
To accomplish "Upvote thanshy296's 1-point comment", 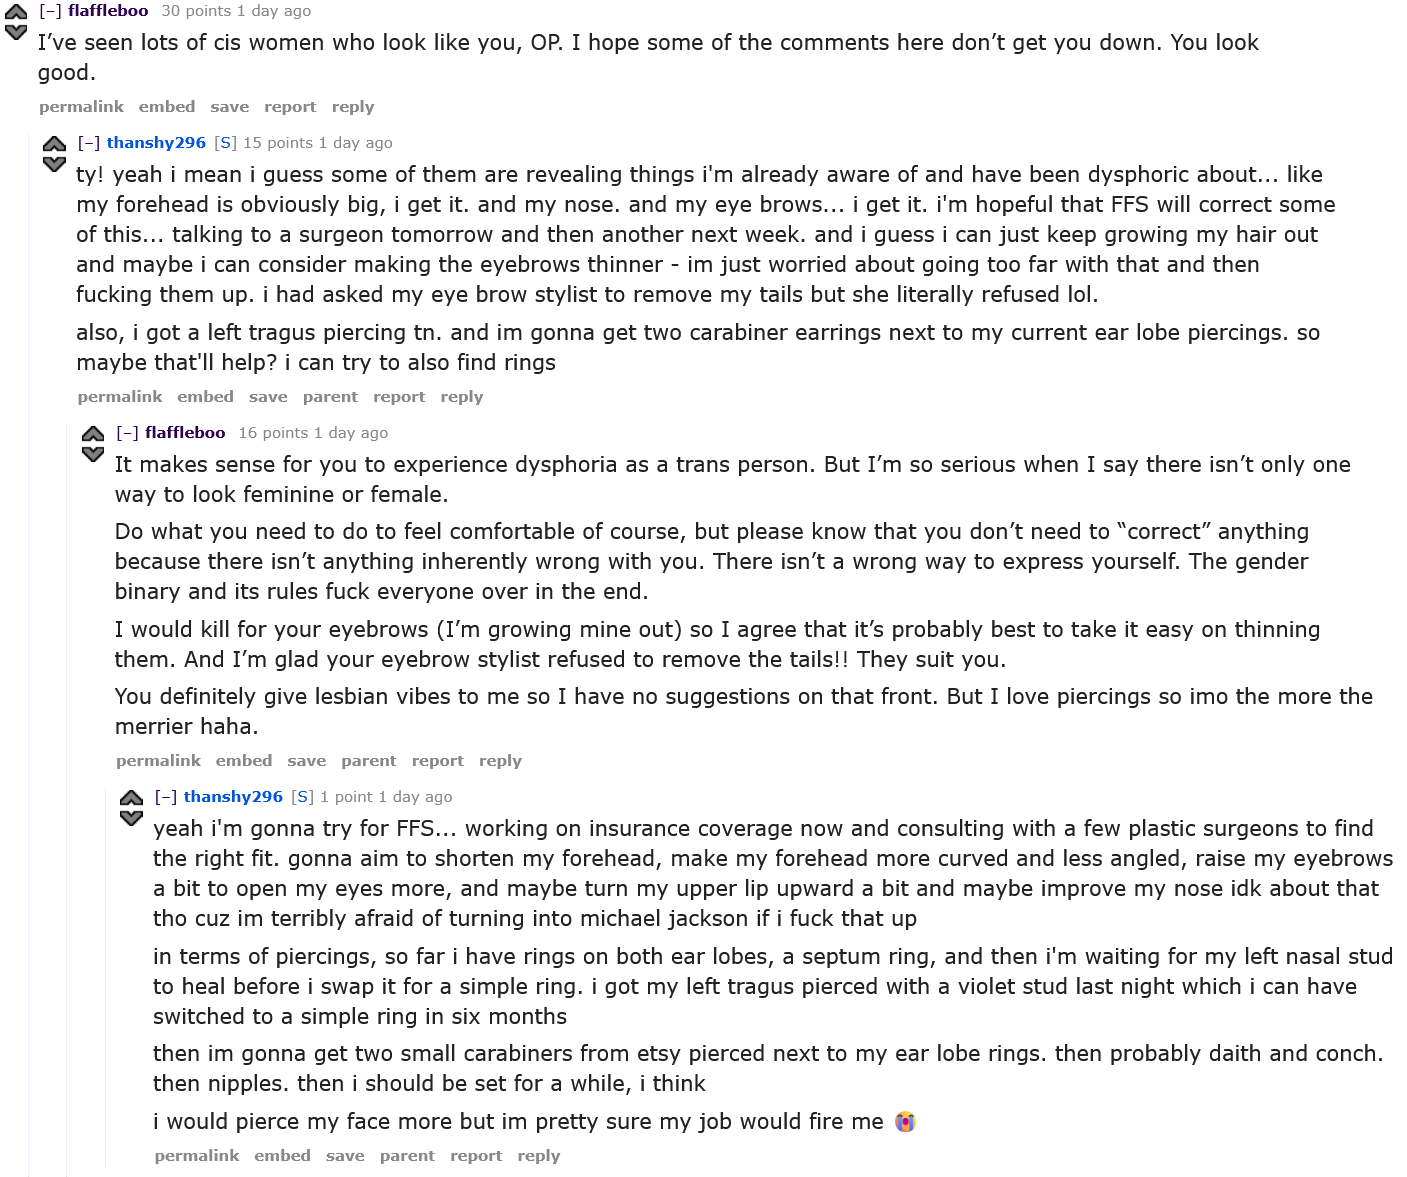I will coord(131,798).
